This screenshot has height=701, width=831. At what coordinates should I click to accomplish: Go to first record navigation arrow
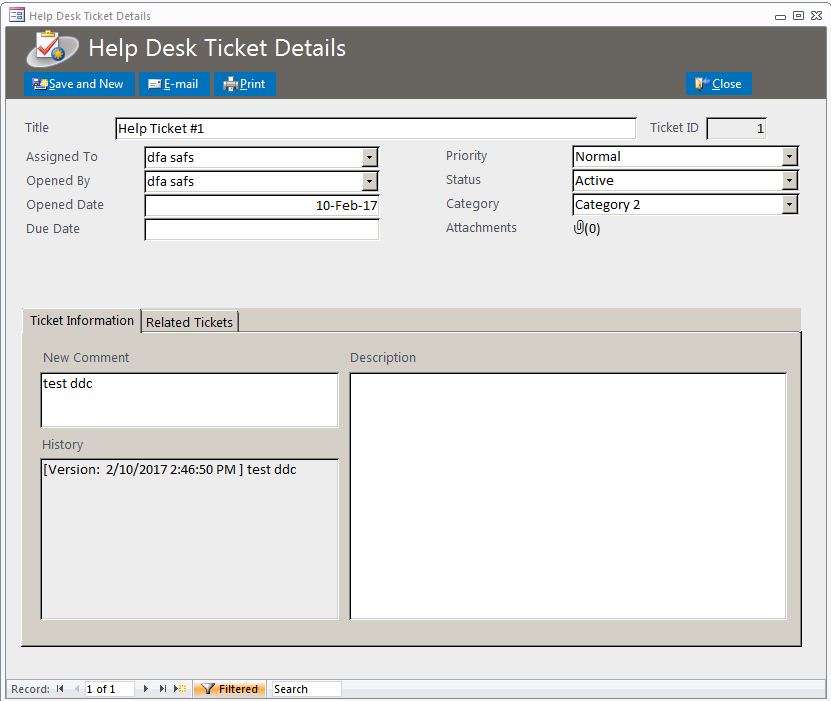click(x=60, y=689)
